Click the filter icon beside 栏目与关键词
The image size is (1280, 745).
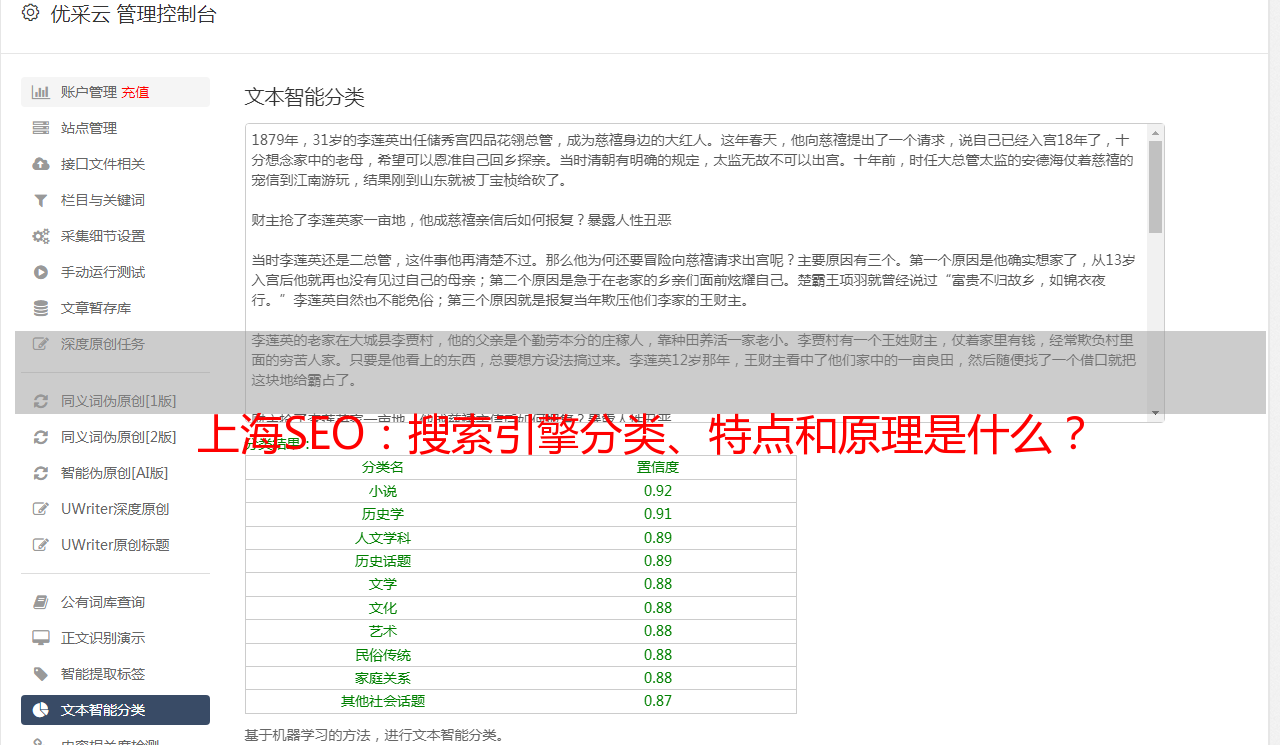pyautogui.click(x=41, y=200)
